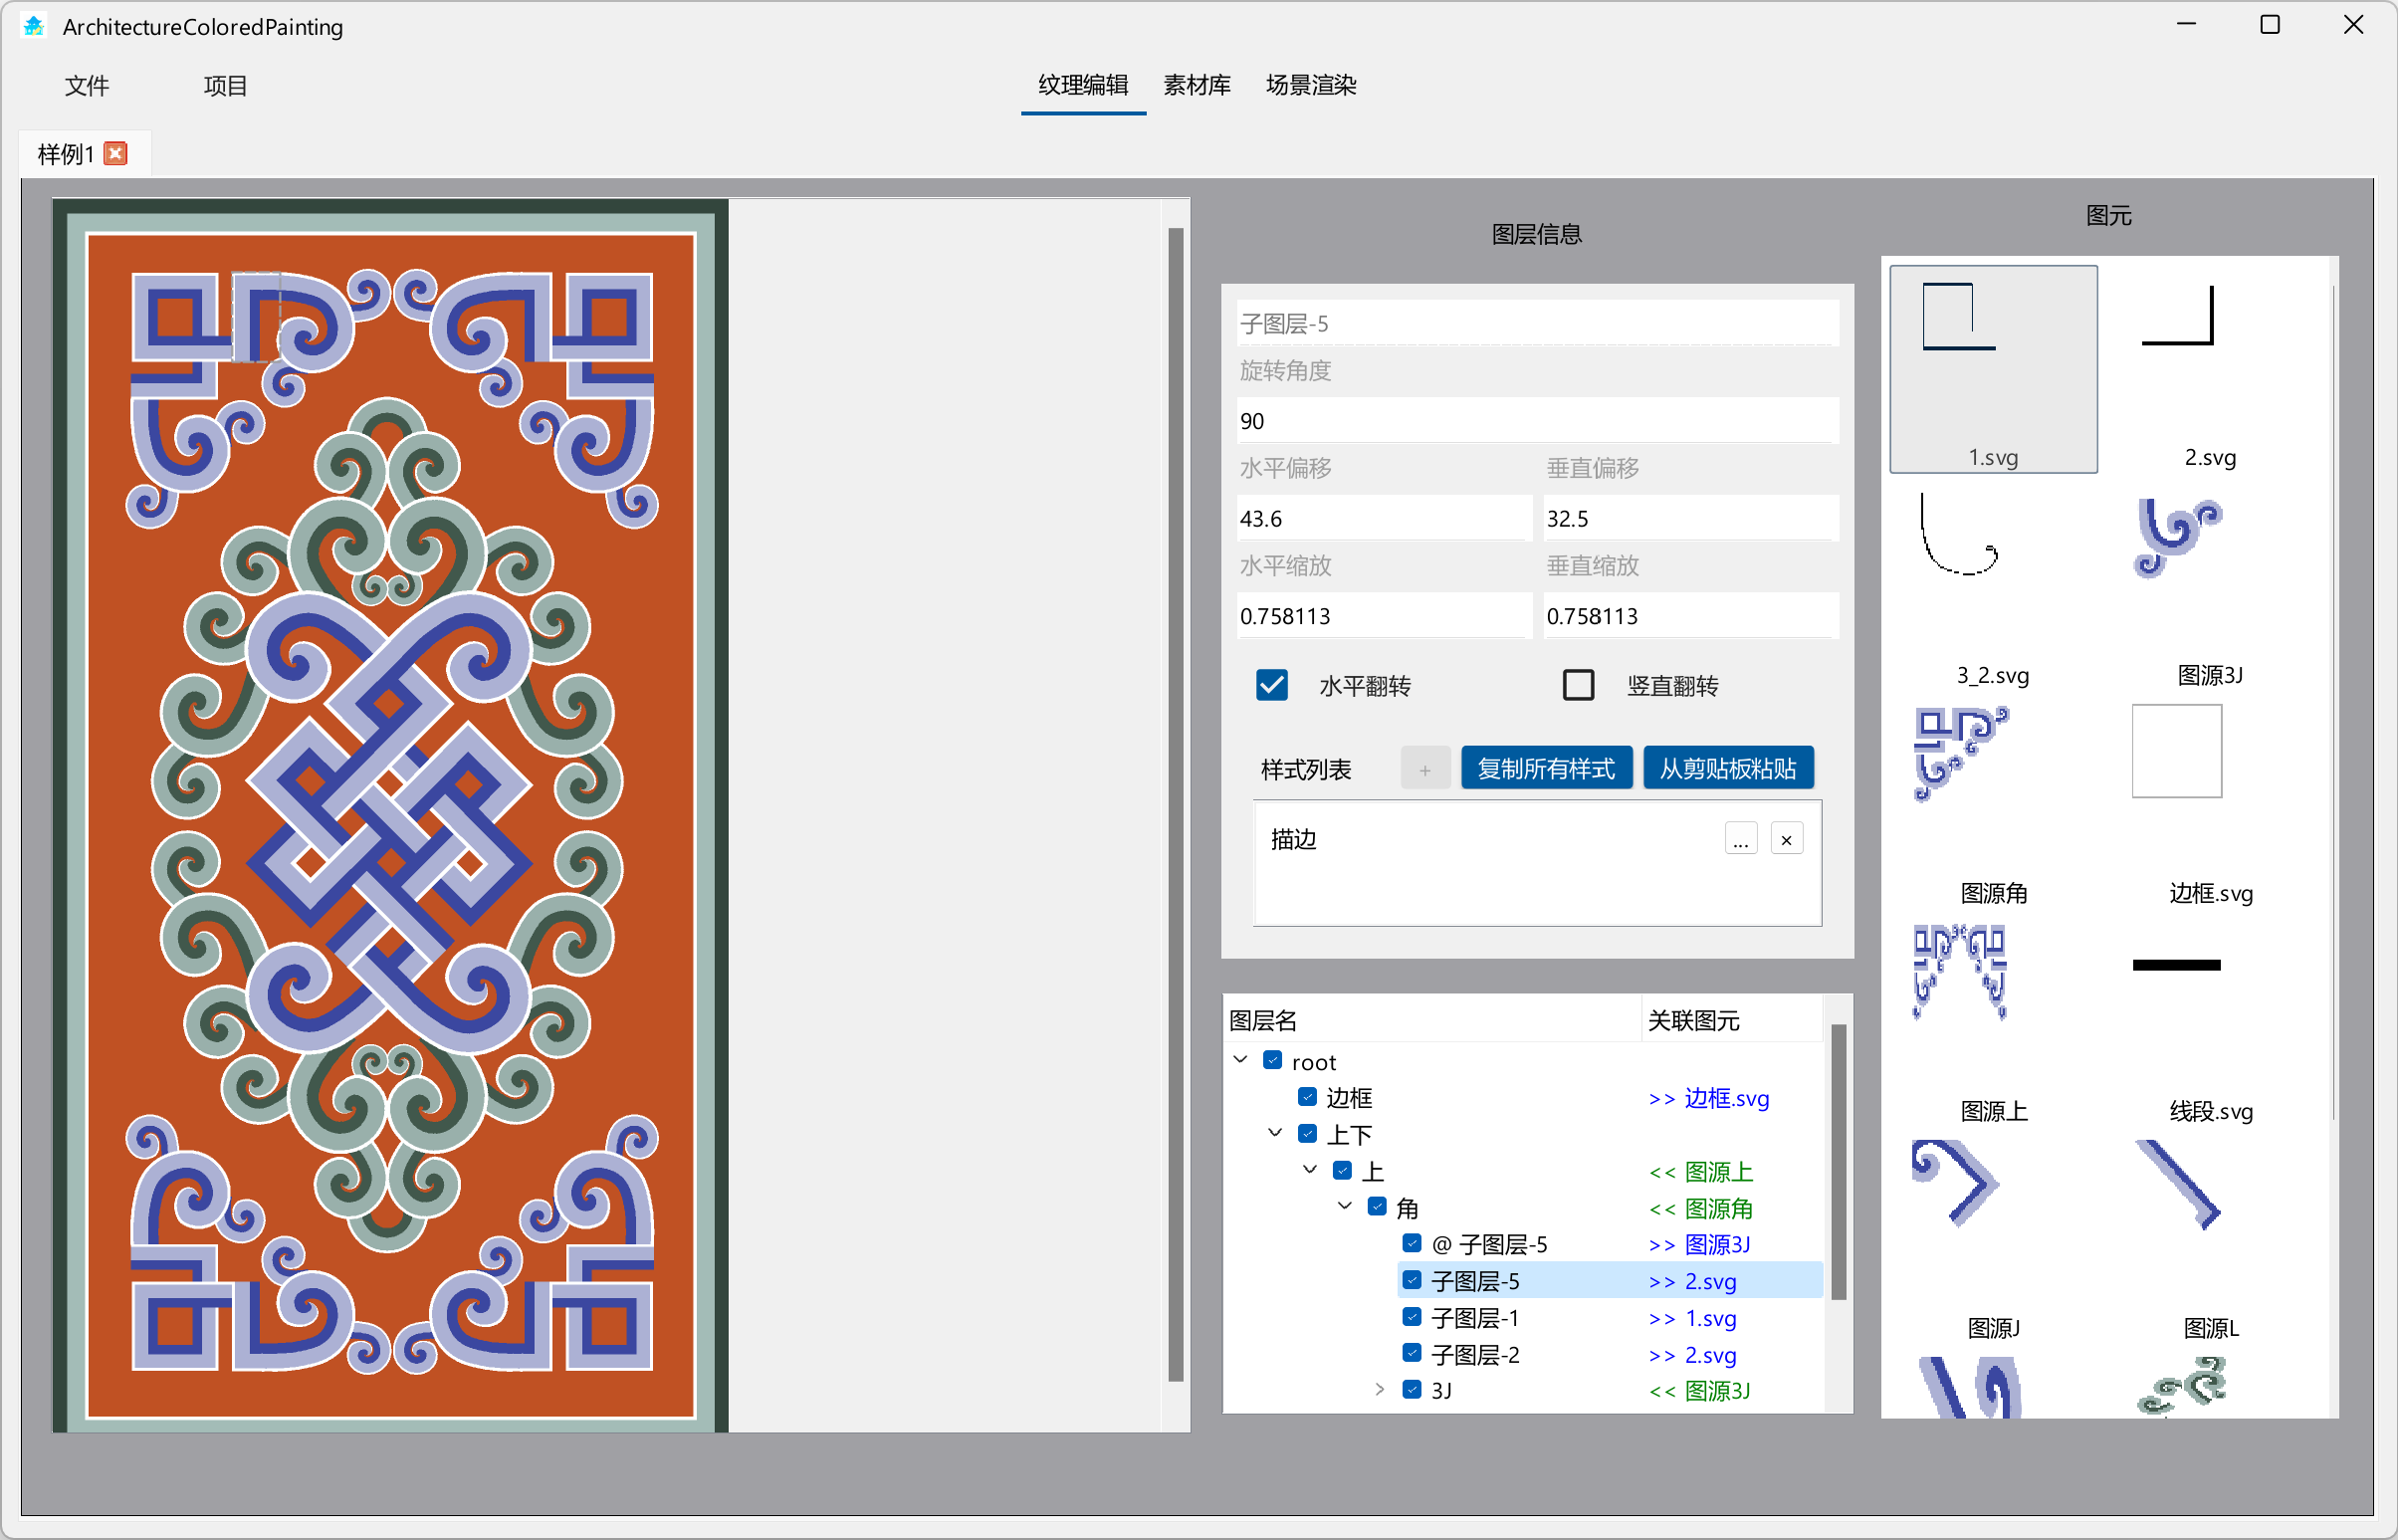Select 子图层-5 row linked to 2.svg
This screenshot has height=1540, width=2398.
[1610, 1281]
